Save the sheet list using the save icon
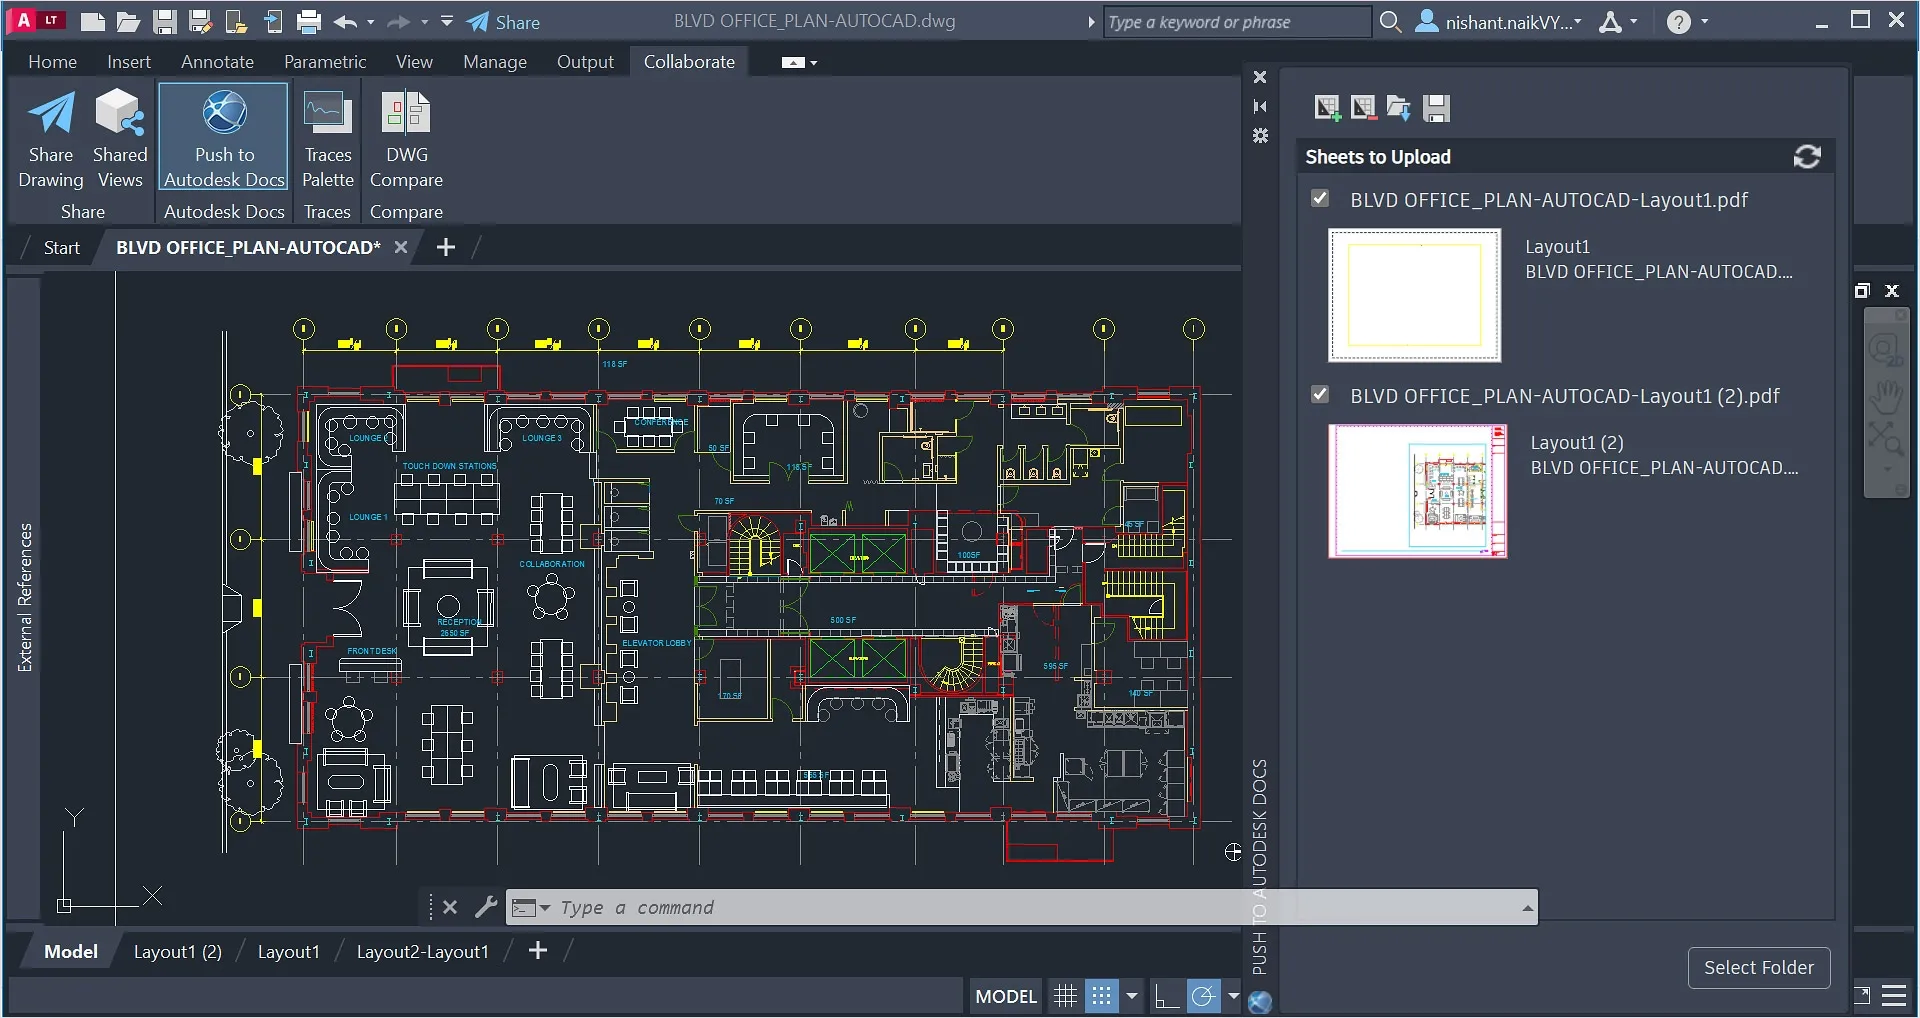1920x1018 pixels. pos(1437,108)
